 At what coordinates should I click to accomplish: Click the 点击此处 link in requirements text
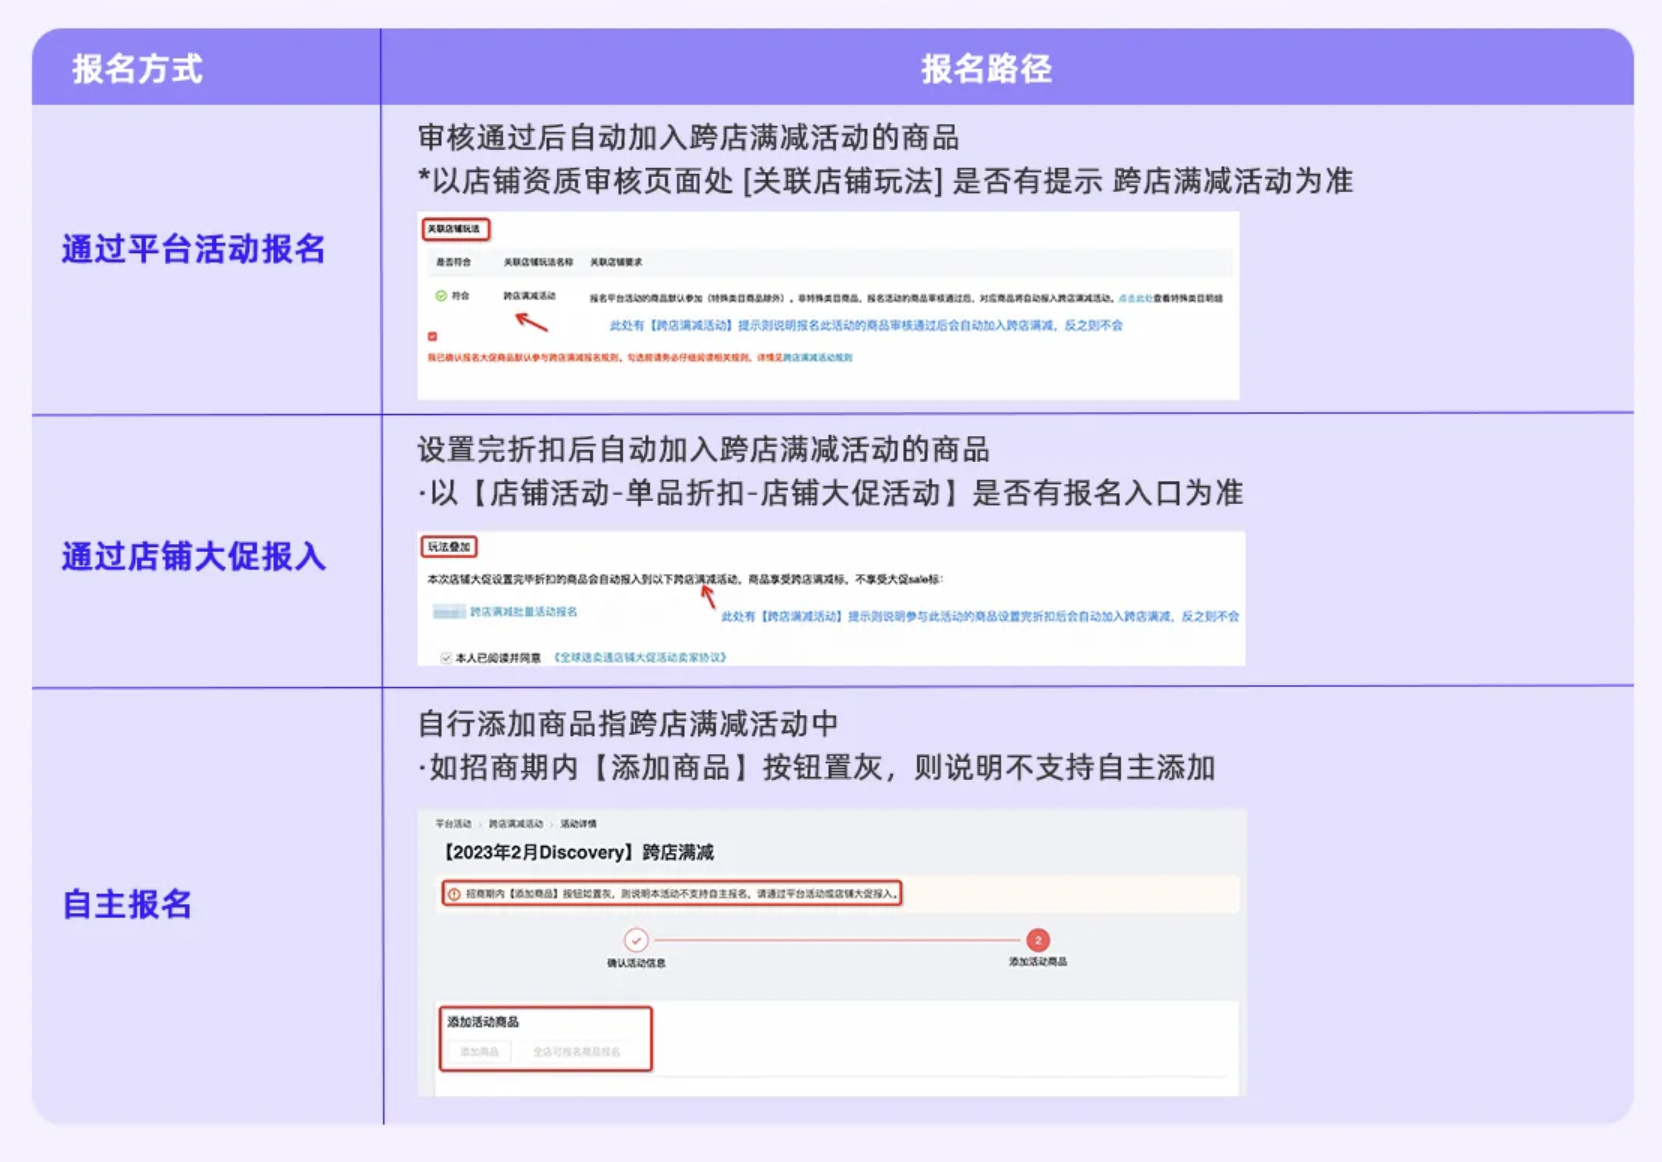1135,298
